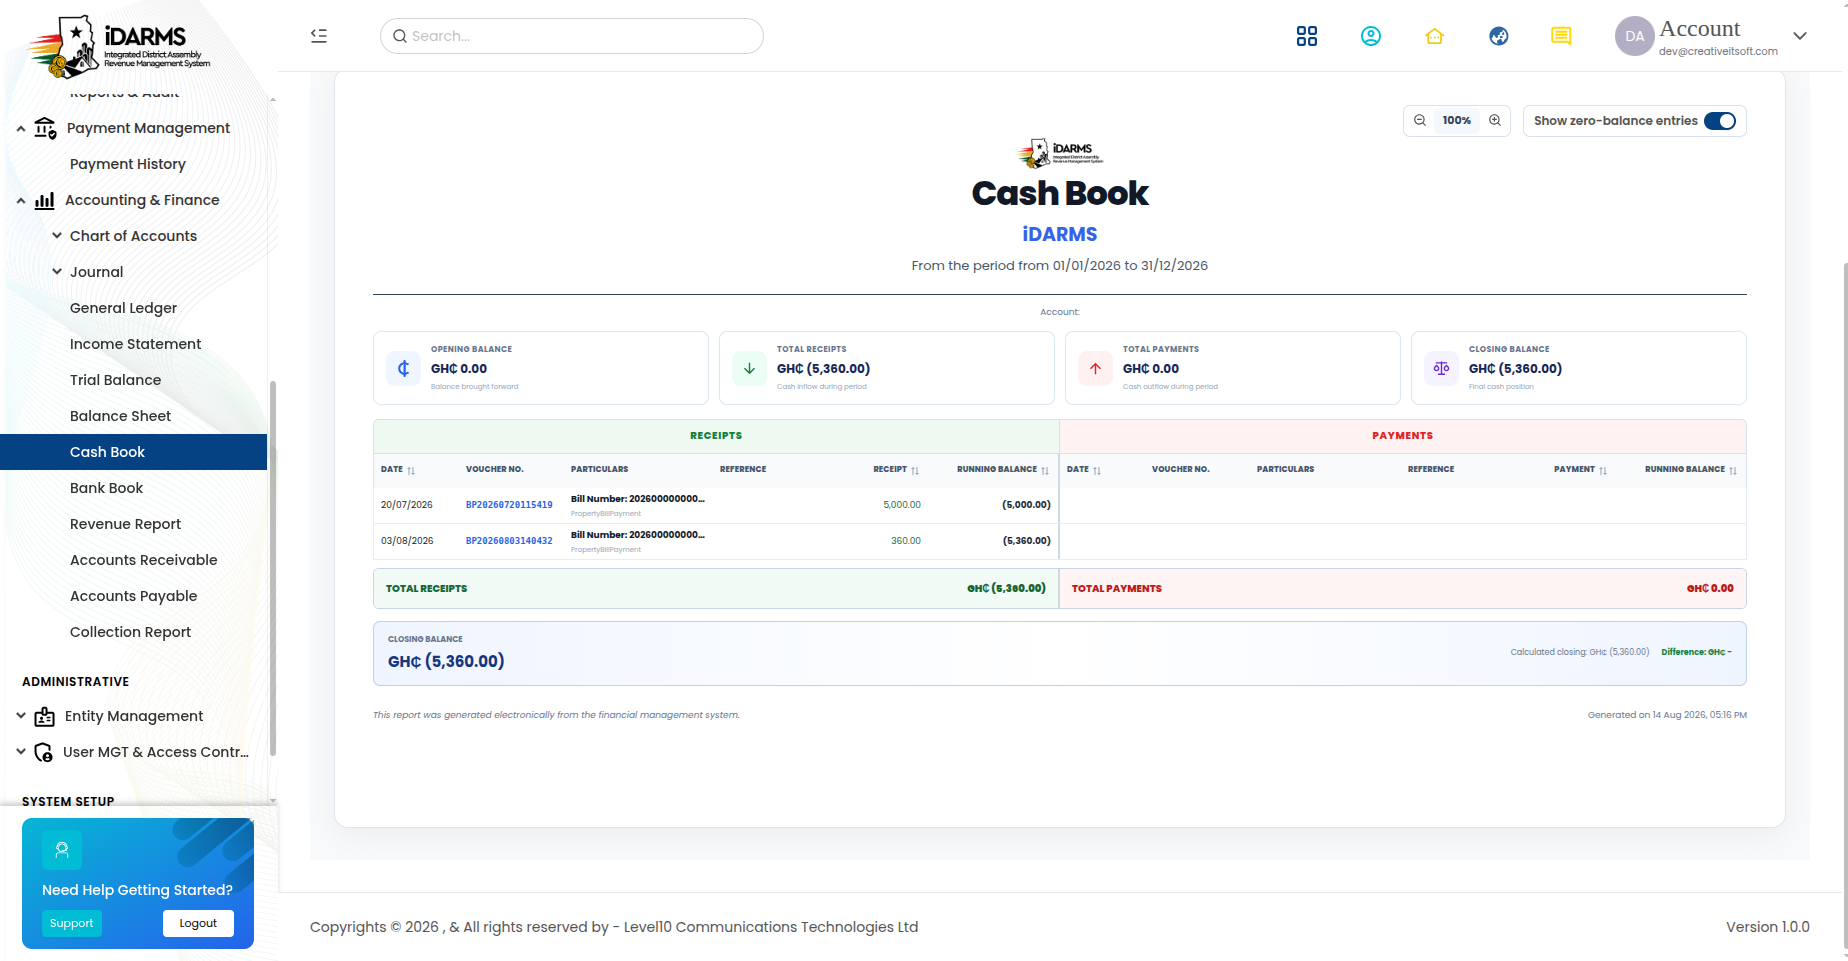The image size is (1848, 961).
Task: Click the Logout button
Action: (x=198, y=923)
